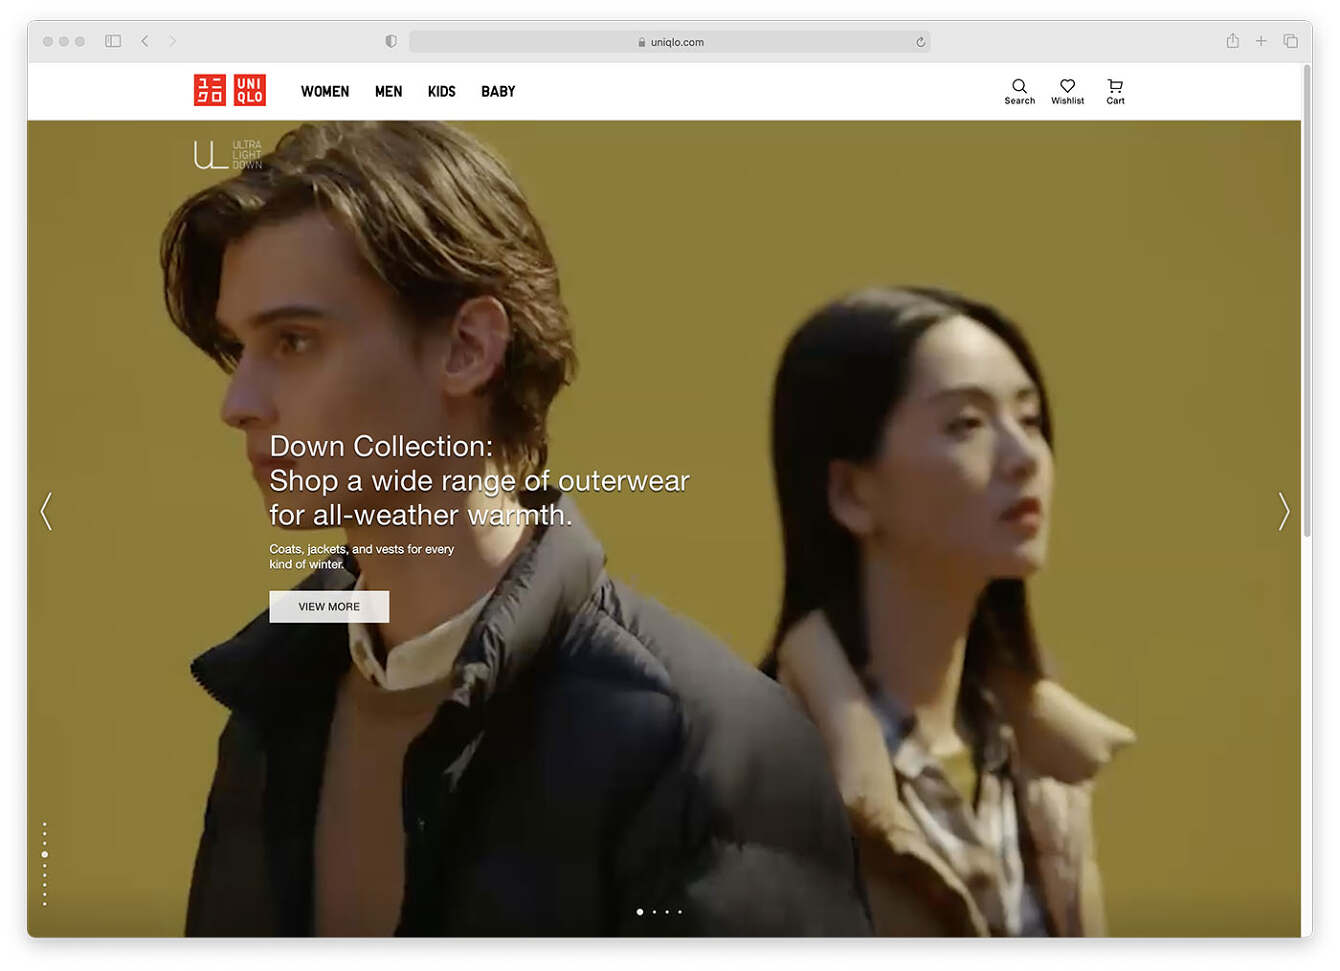1340x971 pixels.
Task: Open the Safari share menu
Action: pyautogui.click(x=1232, y=41)
